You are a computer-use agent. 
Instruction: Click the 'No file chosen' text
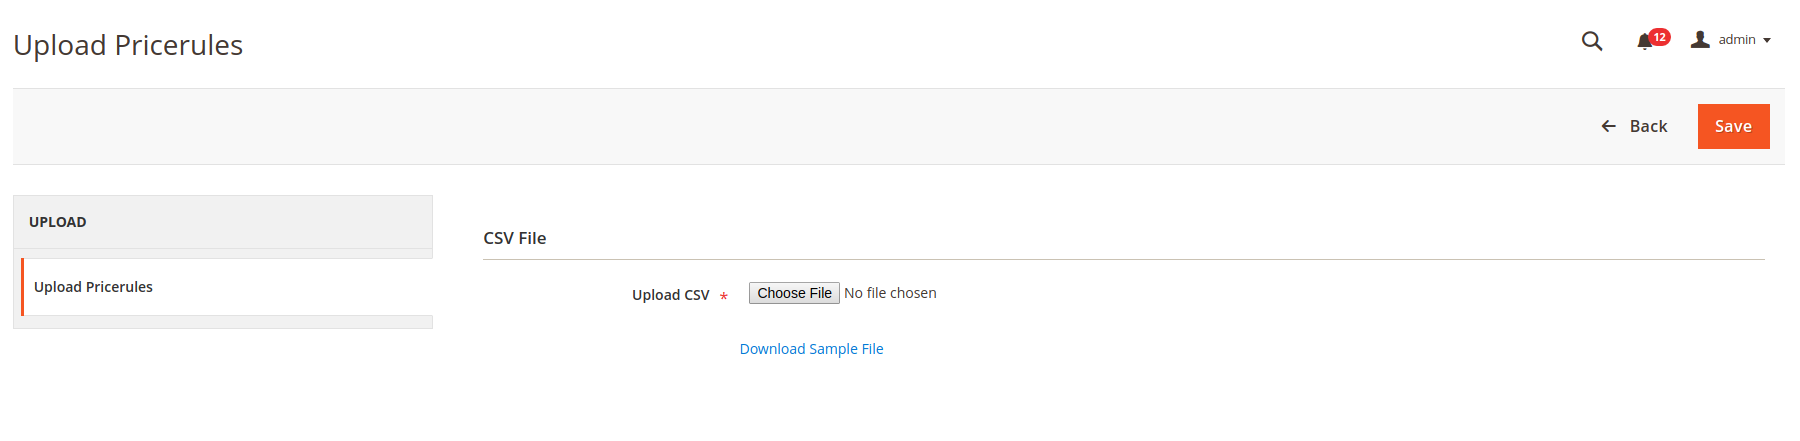[890, 293]
